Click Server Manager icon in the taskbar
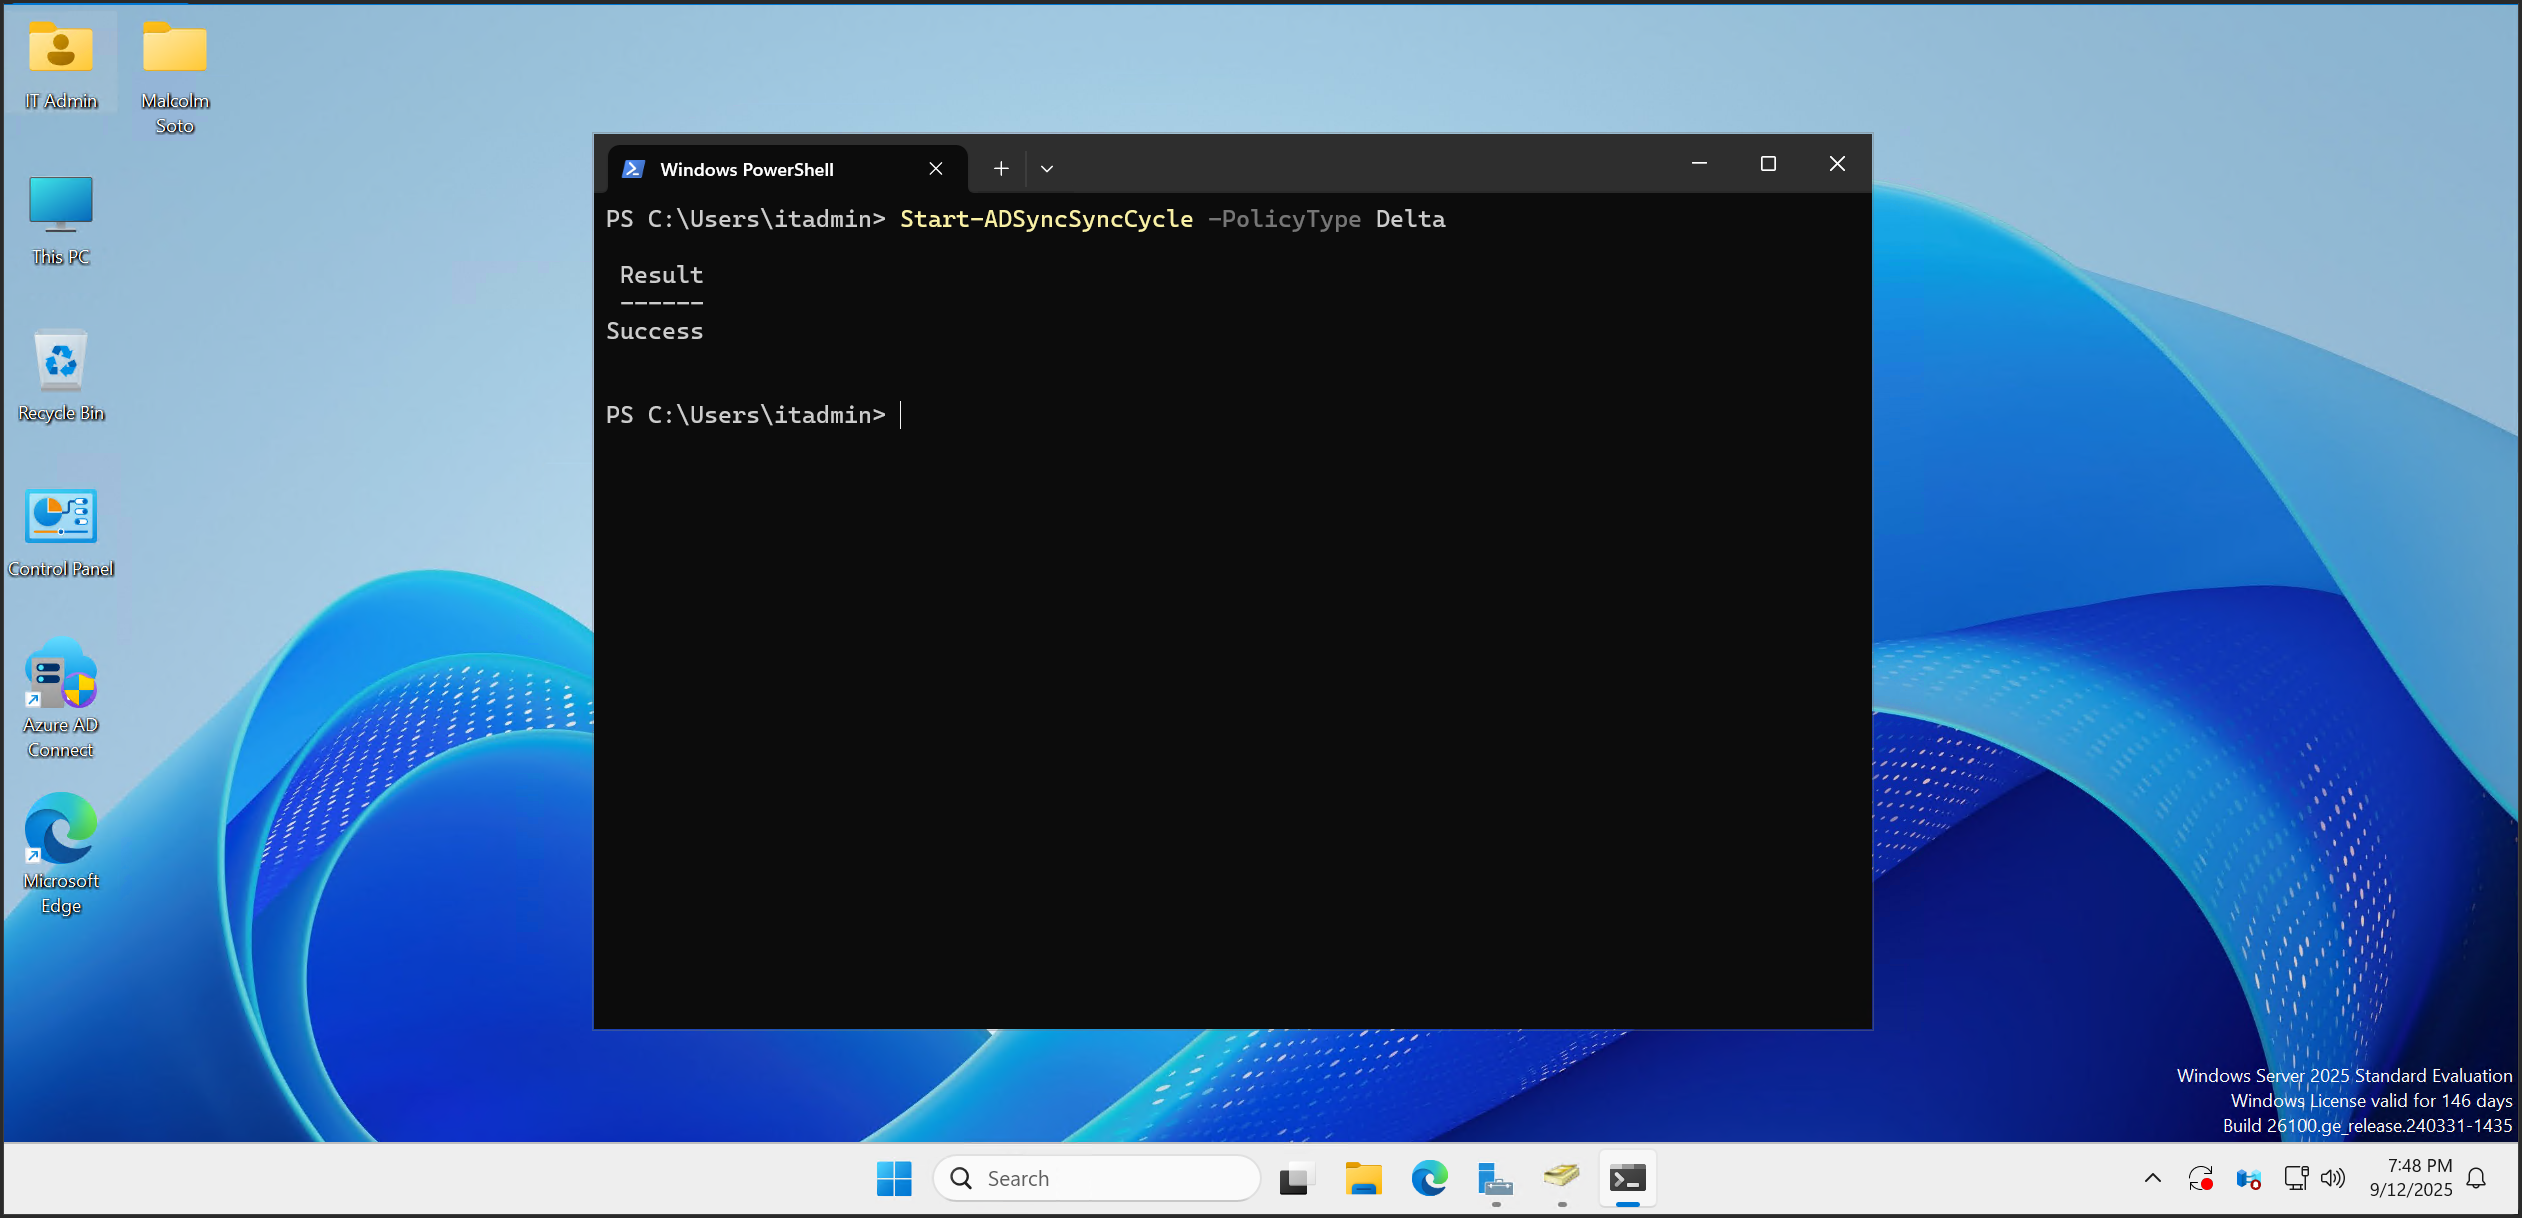 (1495, 1179)
